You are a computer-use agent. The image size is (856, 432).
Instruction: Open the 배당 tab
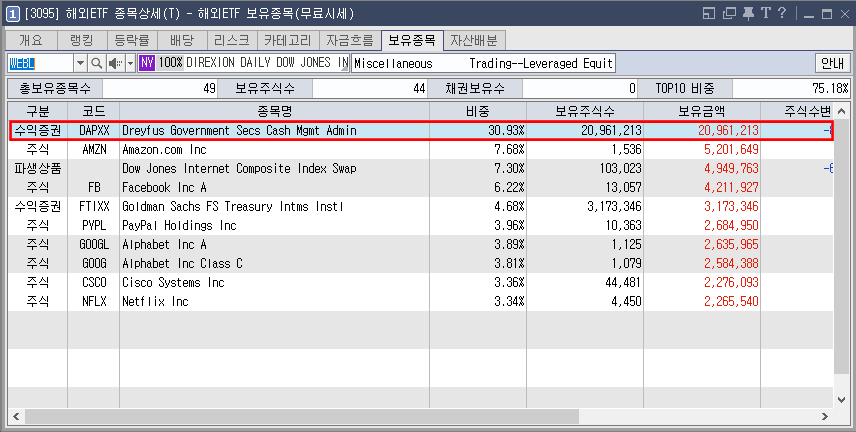pos(182,40)
